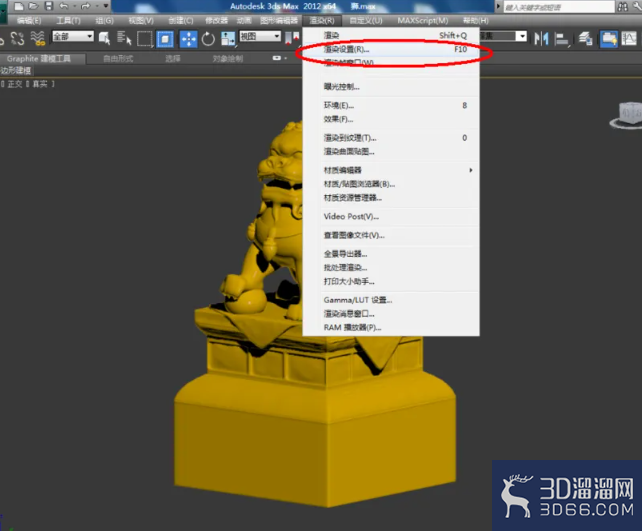The height and width of the screenshot is (531, 642).
Task: Switch to 自由形式 ribbon tab
Action: [118, 59]
